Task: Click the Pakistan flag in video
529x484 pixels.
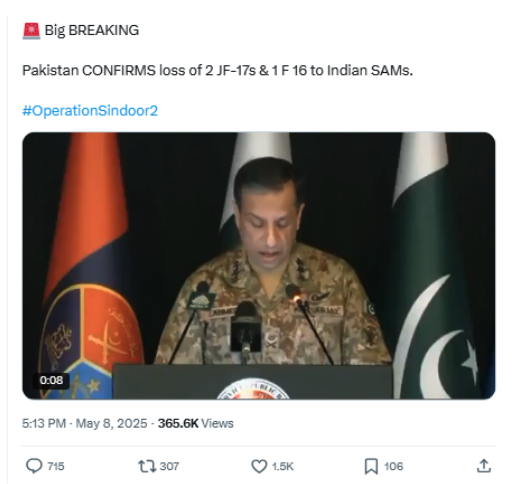Action: tap(435, 265)
